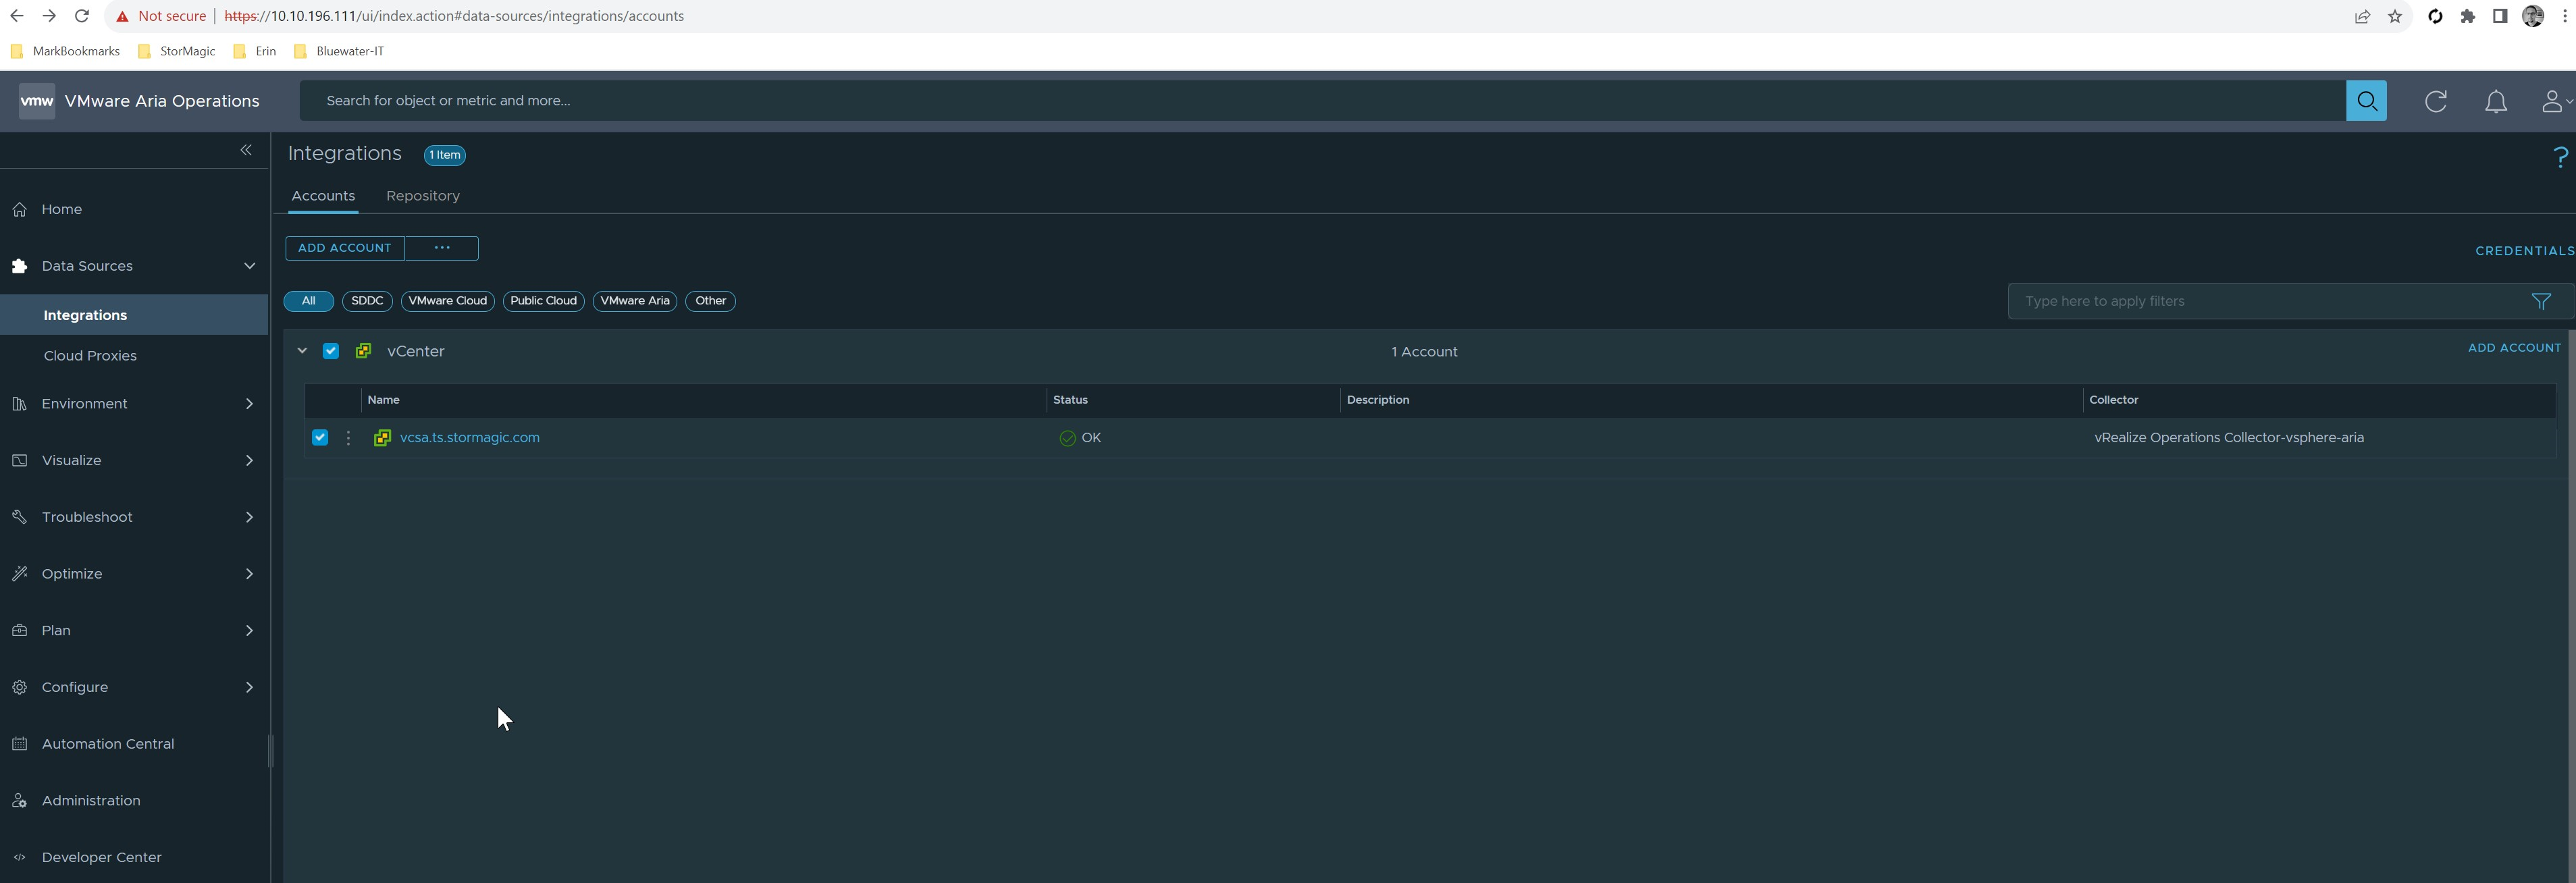Image resolution: width=2576 pixels, height=883 pixels.
Task: Click the vCenter group adapter icon
Action: pyautogui.click(x=363, y=351)
